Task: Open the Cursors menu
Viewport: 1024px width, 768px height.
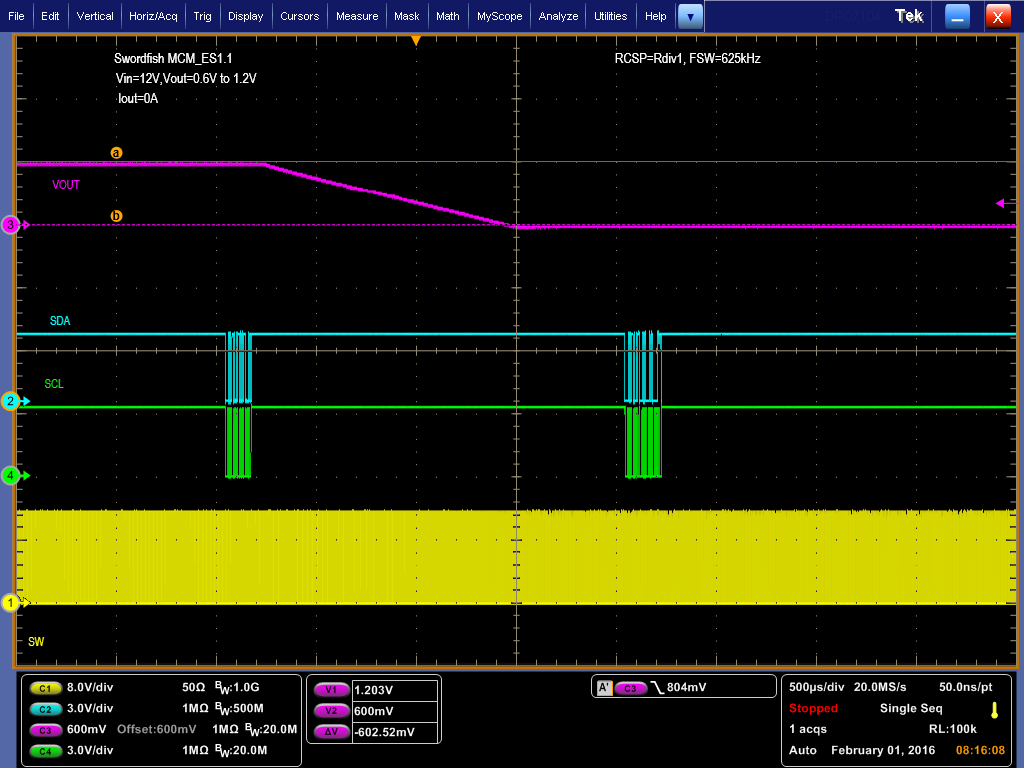Action: point(299,16)
